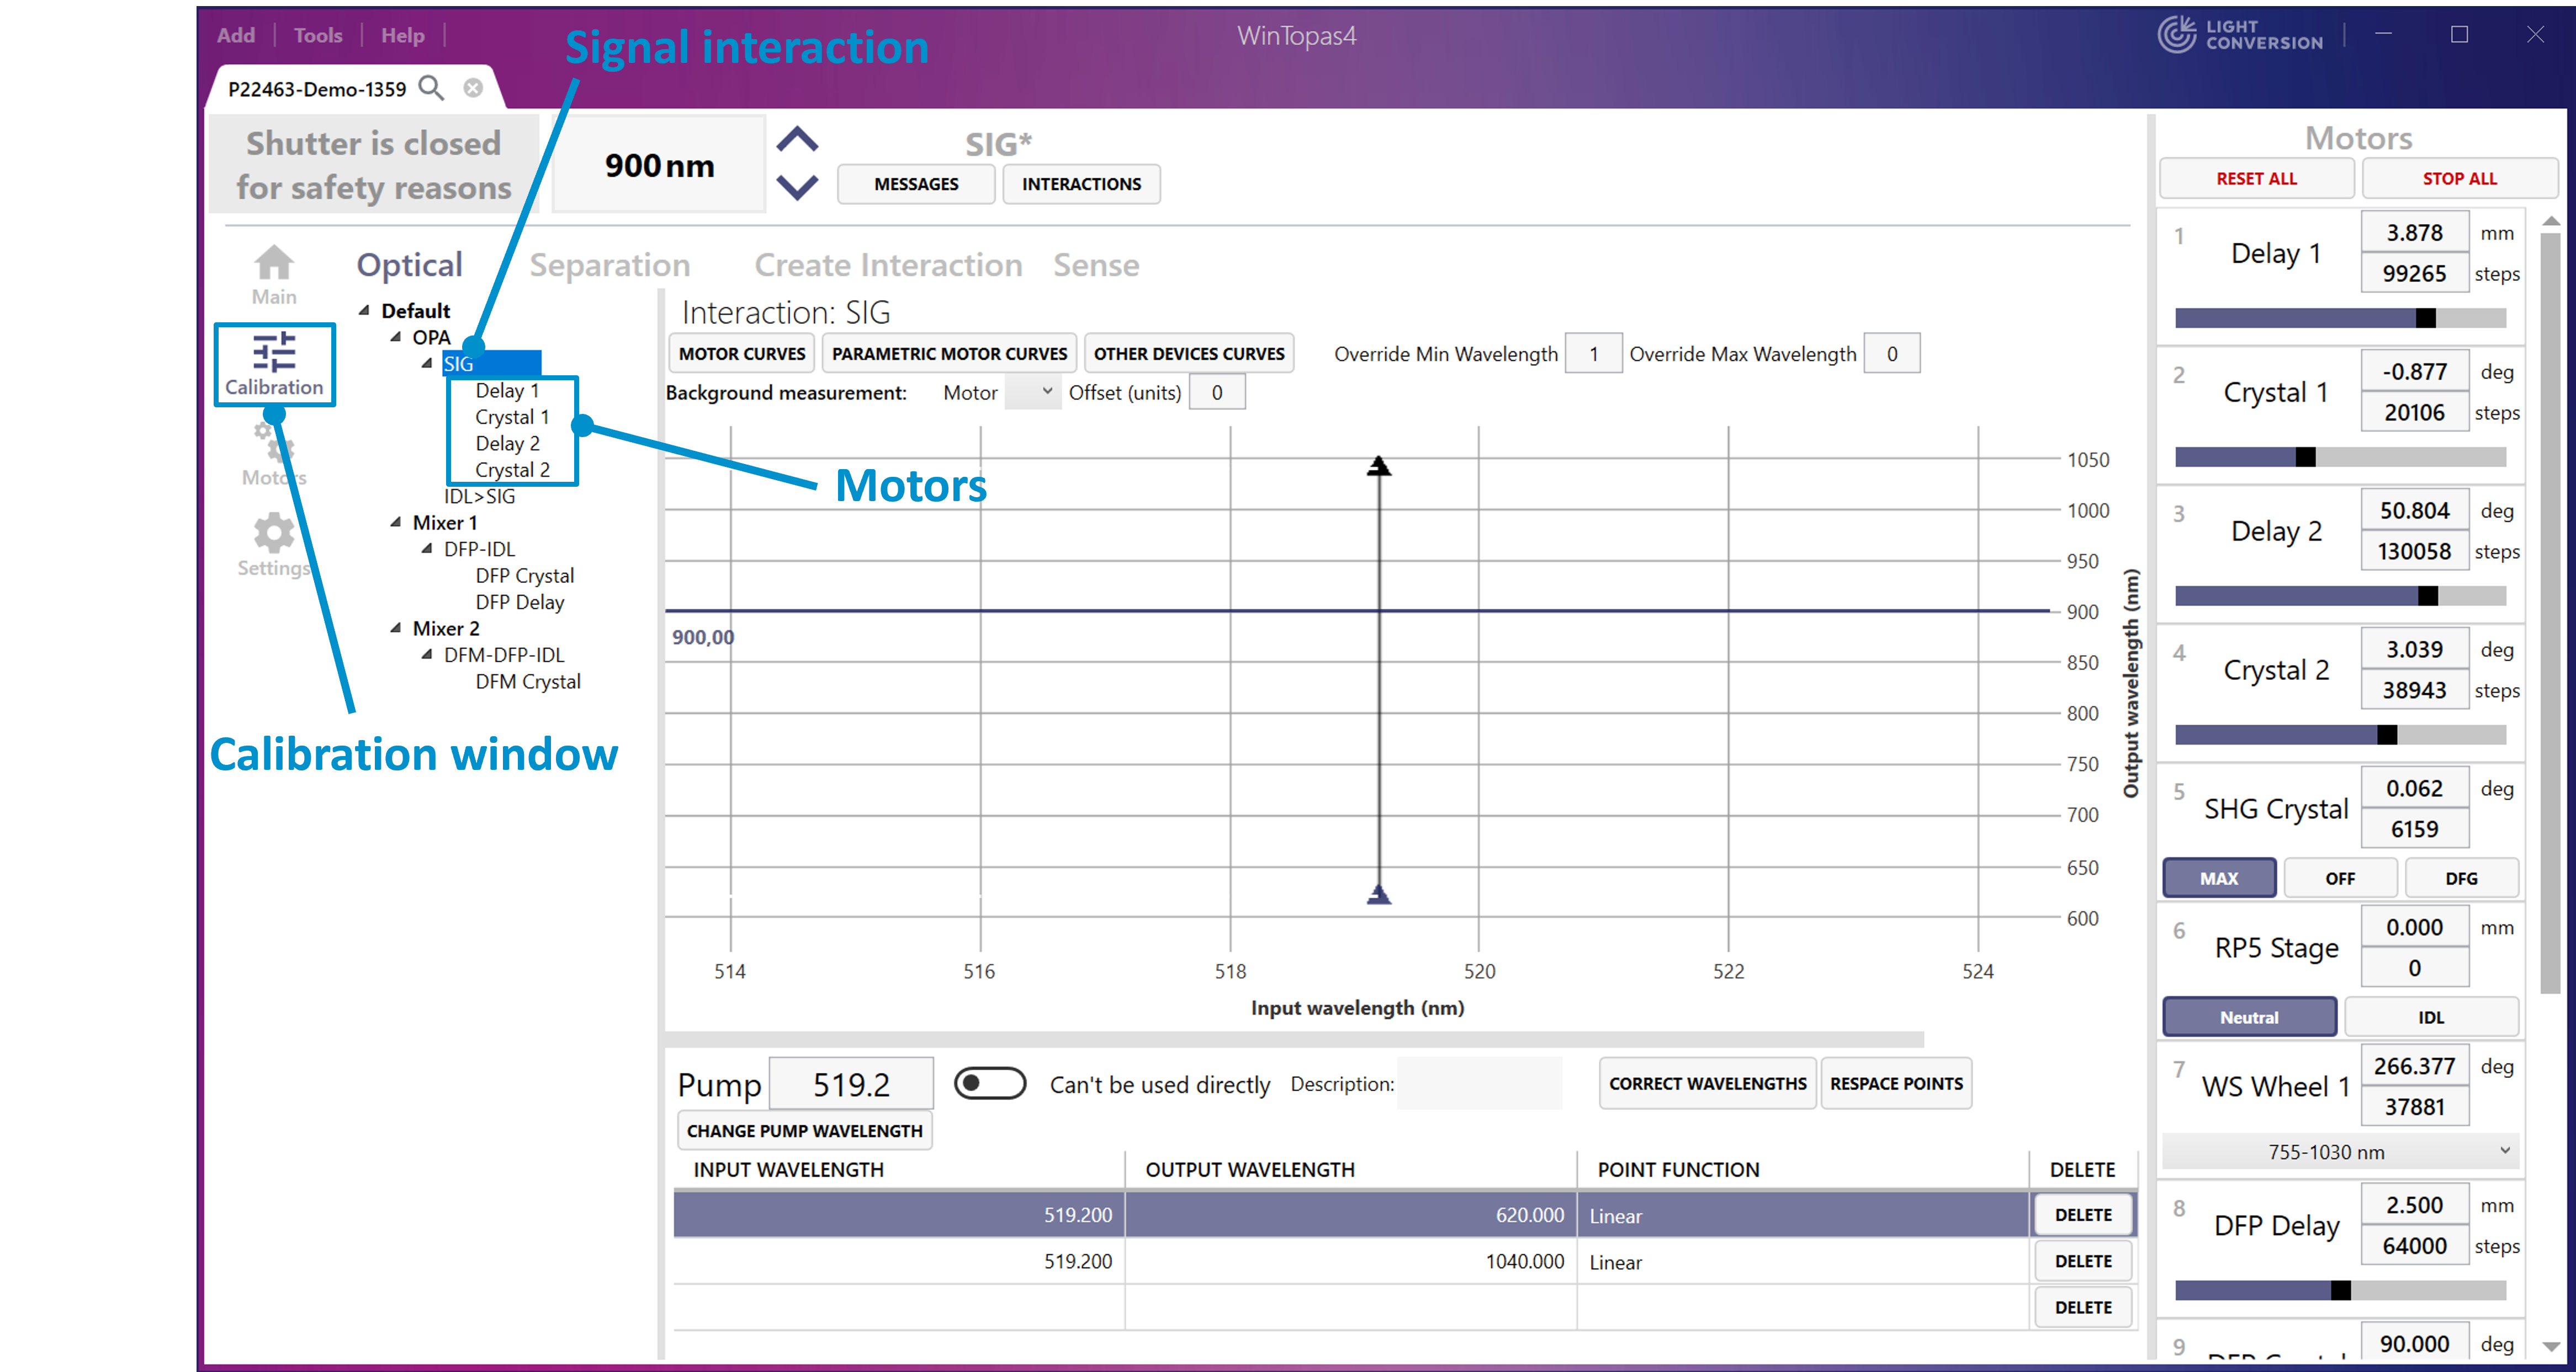Collapse the Mixer 2 tree node
The height and width of the screenshot is (1372, 2576).
click(x=395, y=628)
